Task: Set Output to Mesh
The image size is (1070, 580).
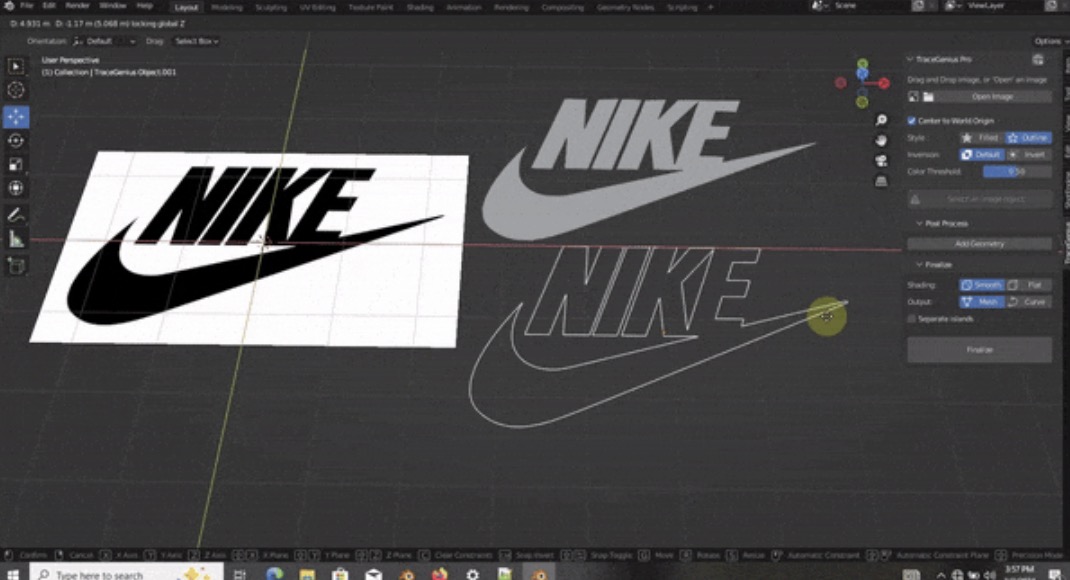Action: click(x=981, y=302)
